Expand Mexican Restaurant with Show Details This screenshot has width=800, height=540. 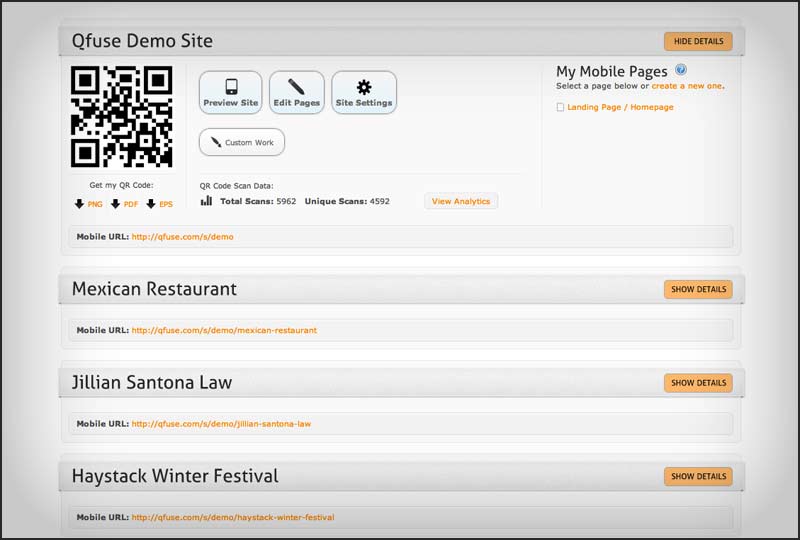(698, 289)
